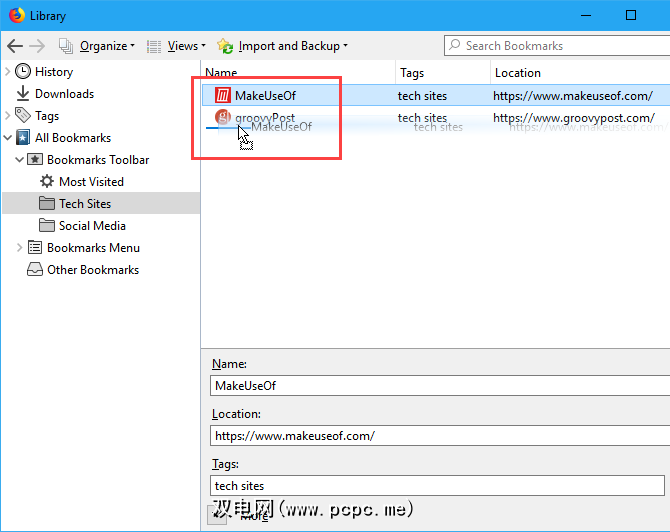Focus the Search Bookmarks field
The height and width of the screenshot is (532, 670).
point(557,46)
